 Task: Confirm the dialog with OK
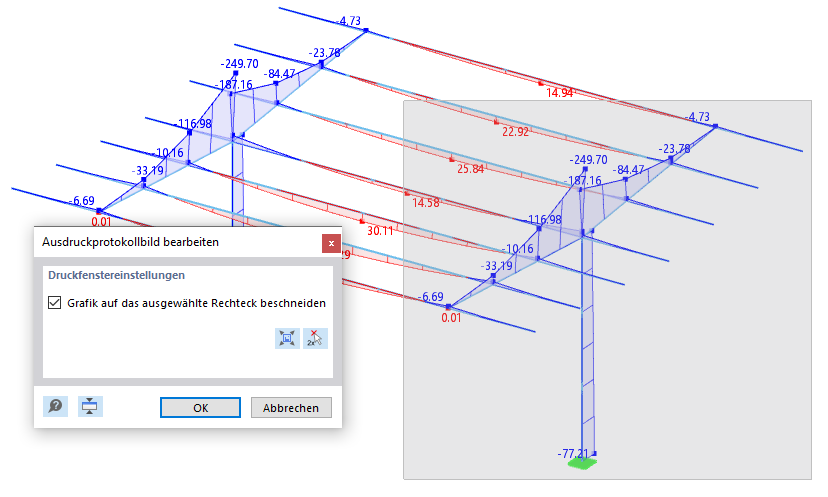pyautogui.click(x=201, y=408)
